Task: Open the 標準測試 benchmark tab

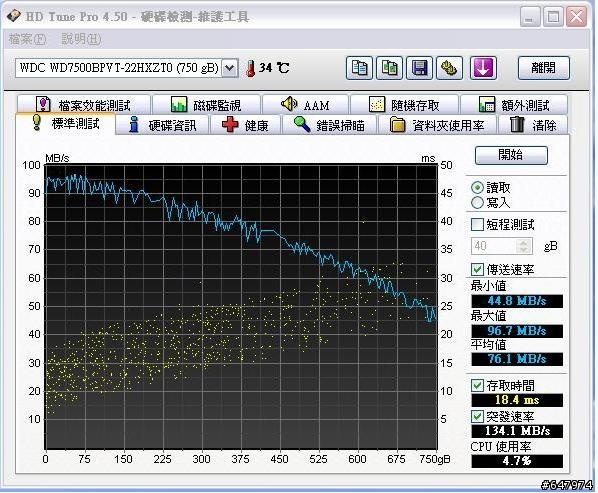Action: click(x=65, y=124)
